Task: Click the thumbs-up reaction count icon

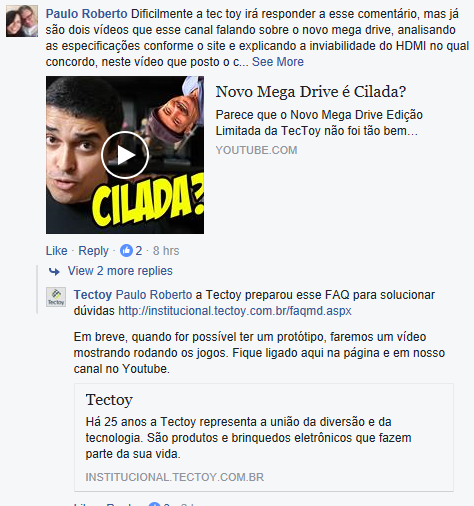Action: [126, 251]
